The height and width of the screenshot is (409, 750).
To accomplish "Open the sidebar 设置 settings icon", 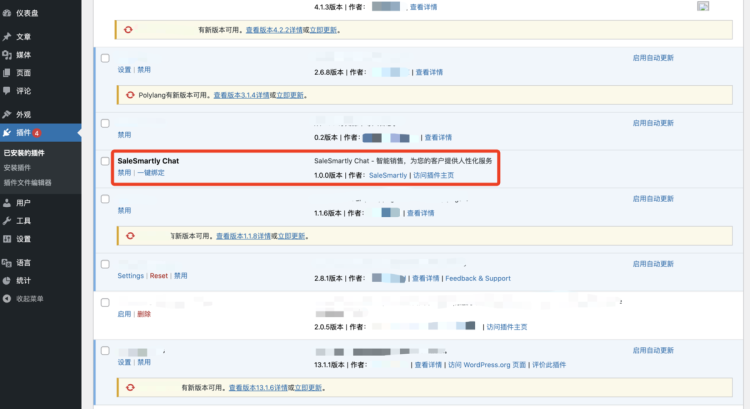I will click(7, 239).
